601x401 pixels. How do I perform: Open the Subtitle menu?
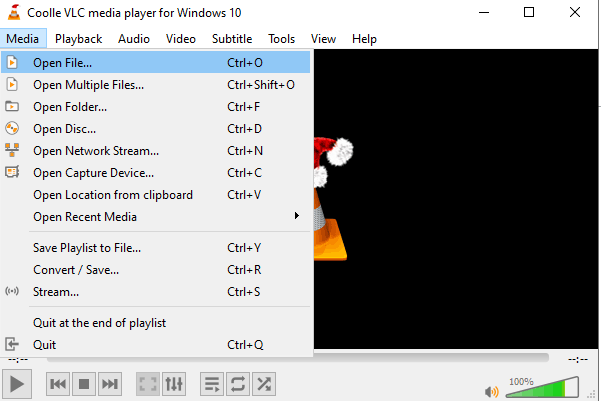click(x=232, y=39)
